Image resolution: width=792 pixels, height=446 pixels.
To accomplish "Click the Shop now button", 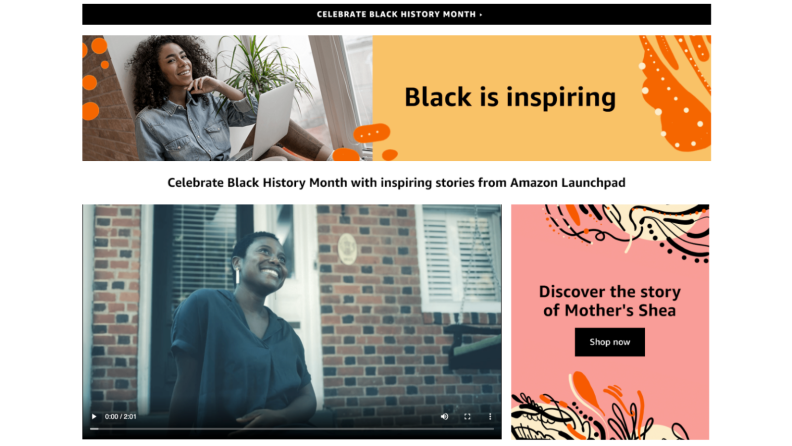I will point(610,342).
